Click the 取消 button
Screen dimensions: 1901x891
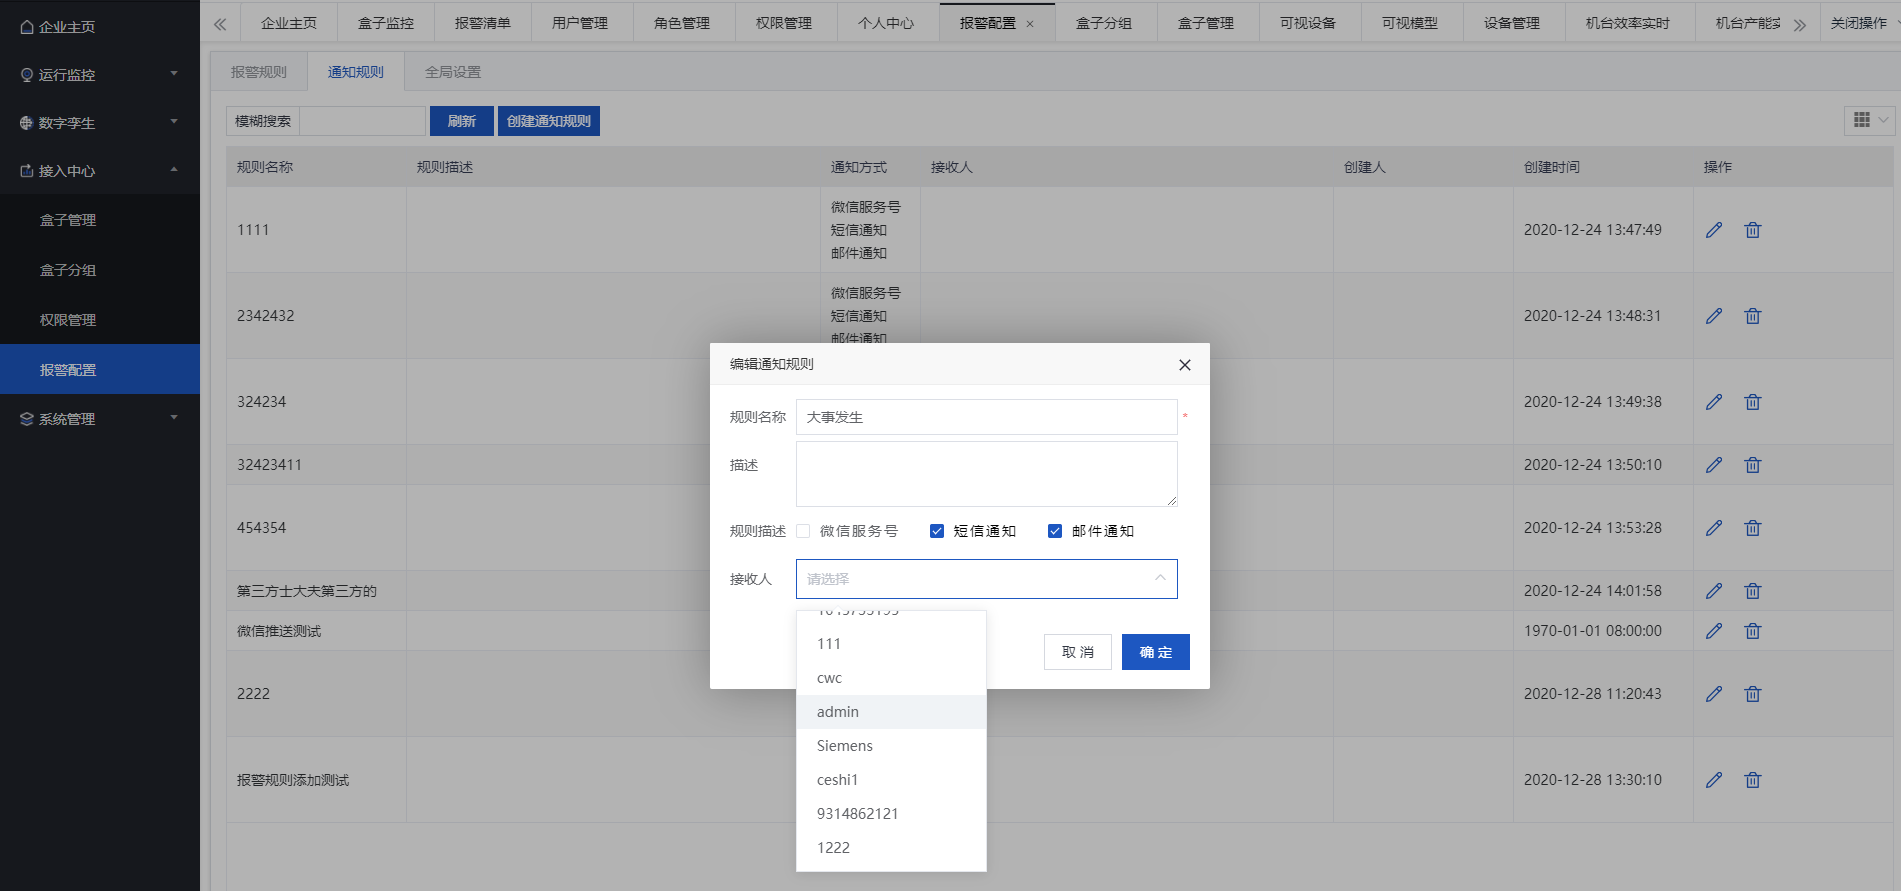tap(1078, 652)
